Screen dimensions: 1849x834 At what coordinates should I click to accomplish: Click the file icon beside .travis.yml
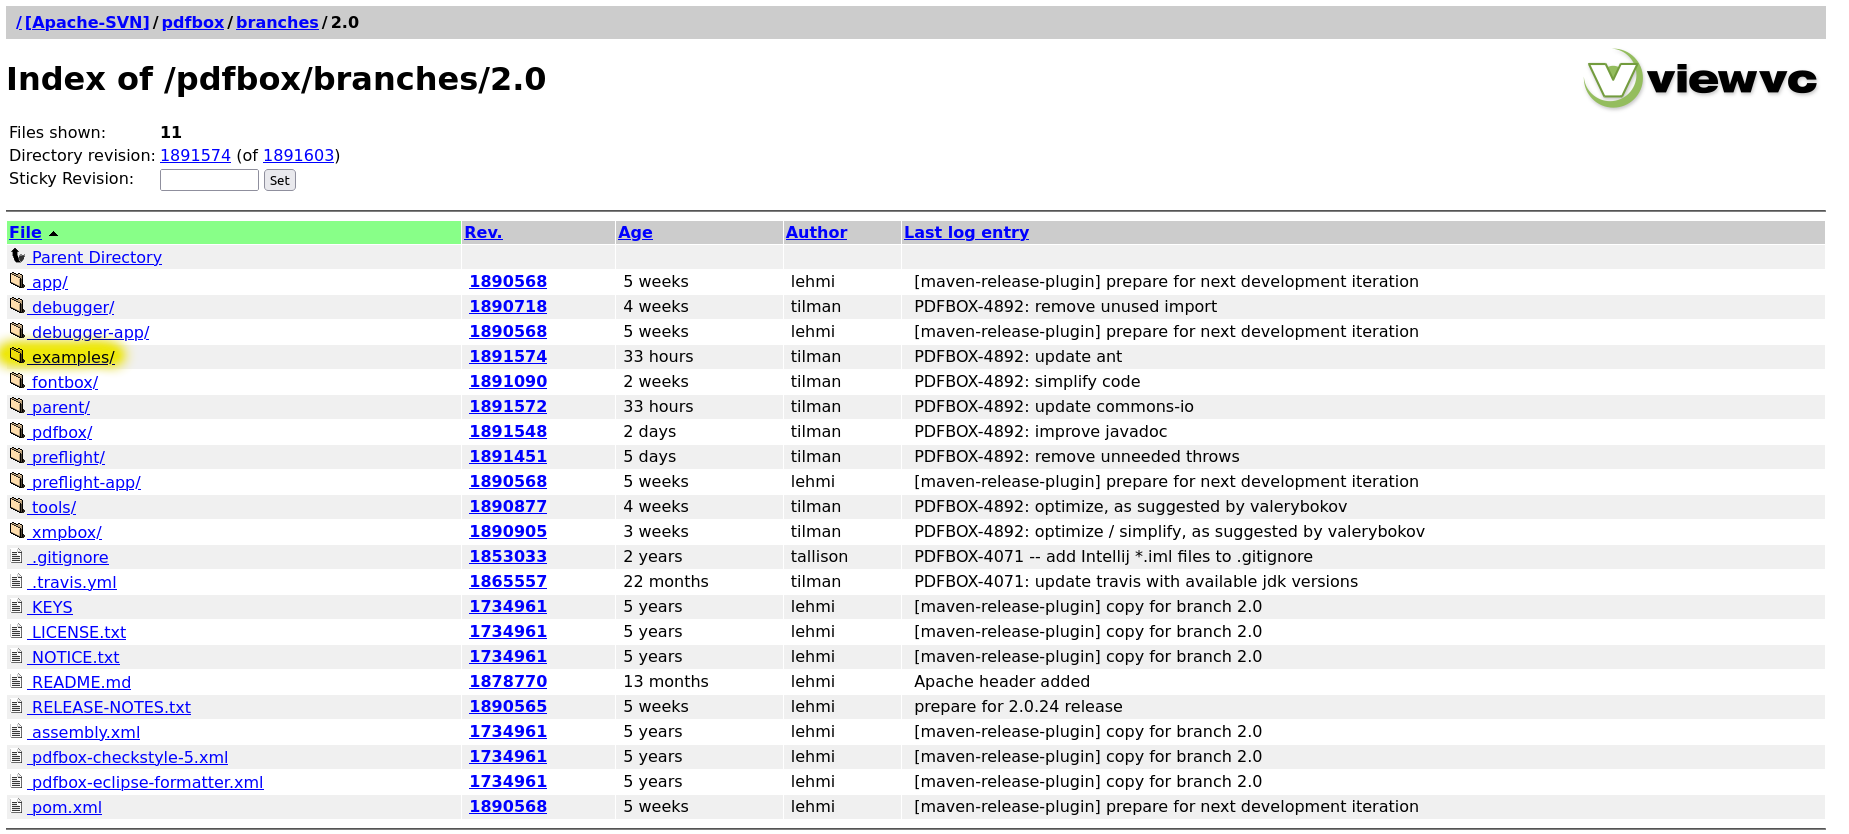point(16,582)
